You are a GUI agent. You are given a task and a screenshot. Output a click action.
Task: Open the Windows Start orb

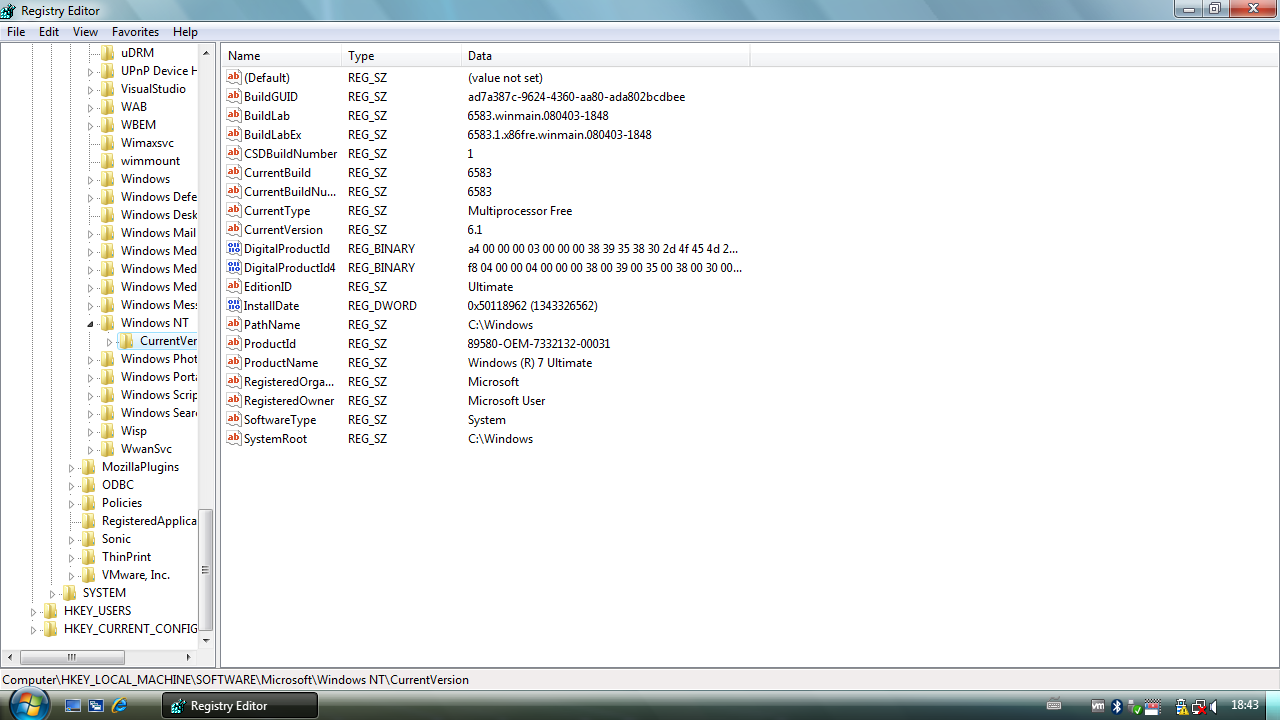pos(28,704)
